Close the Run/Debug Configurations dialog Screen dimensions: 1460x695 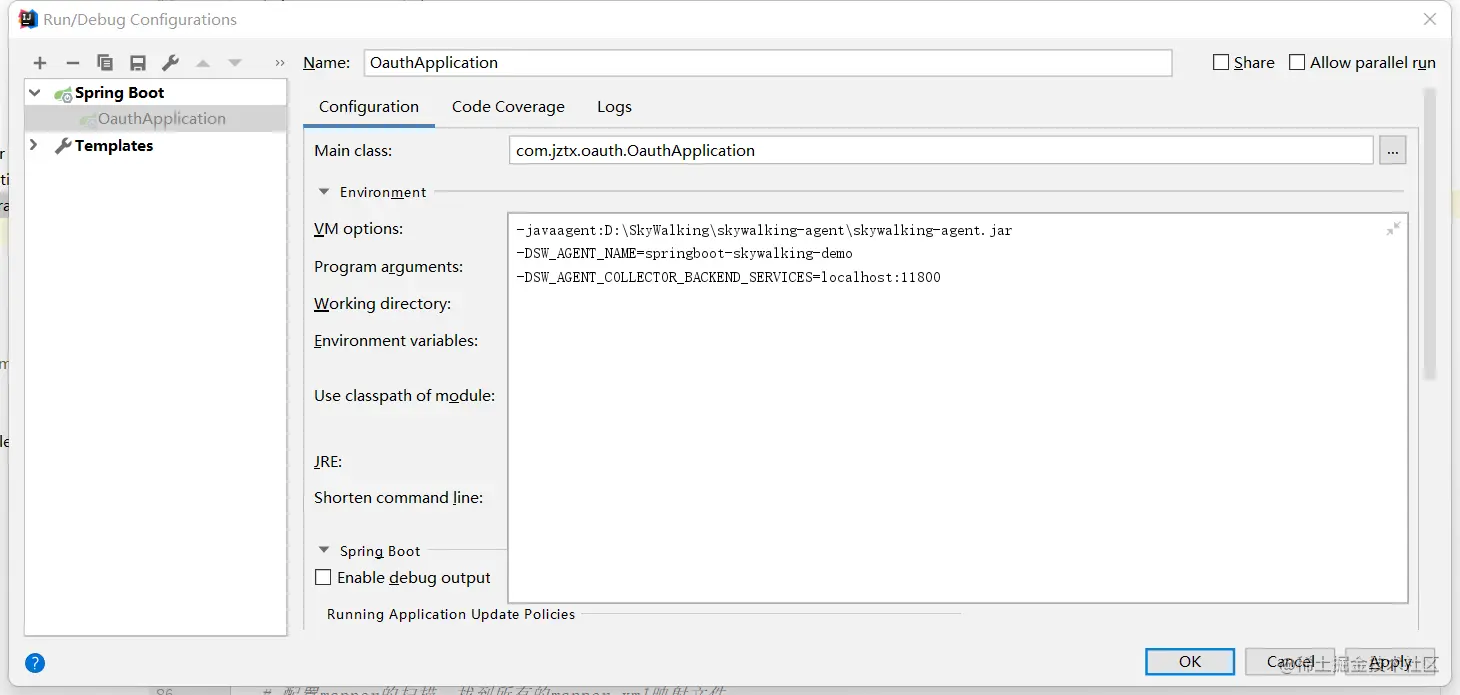tap(1432, 19)
